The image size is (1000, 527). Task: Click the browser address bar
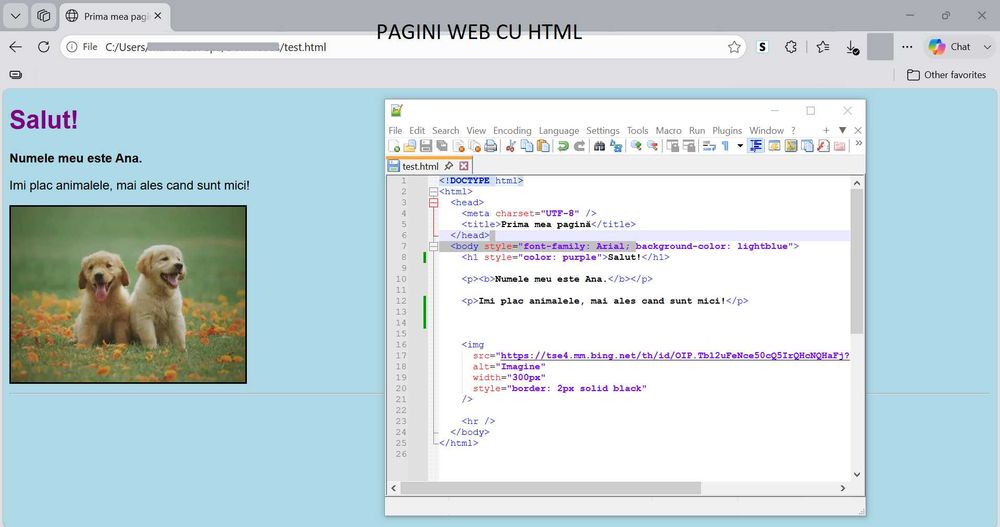point(402,47)
